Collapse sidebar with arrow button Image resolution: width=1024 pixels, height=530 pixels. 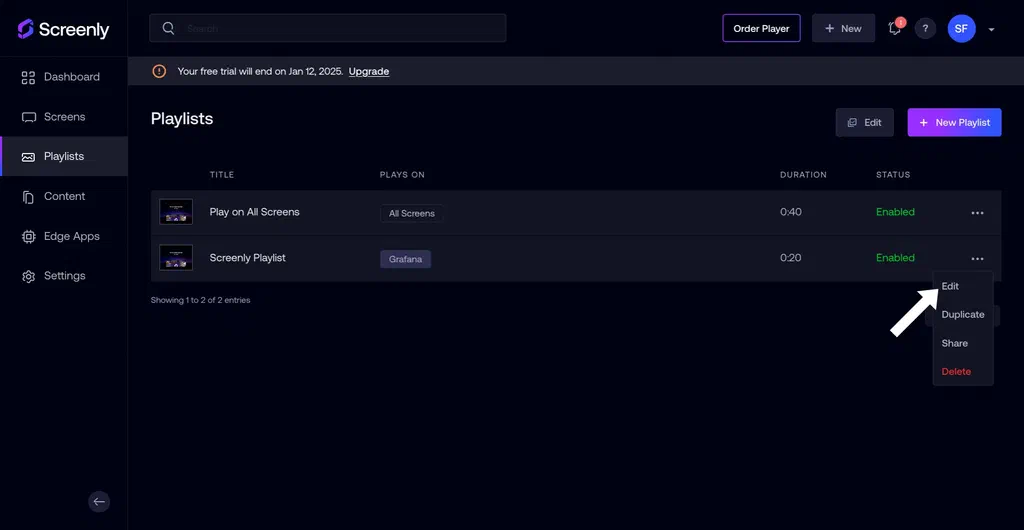click(x=99, y=501)
